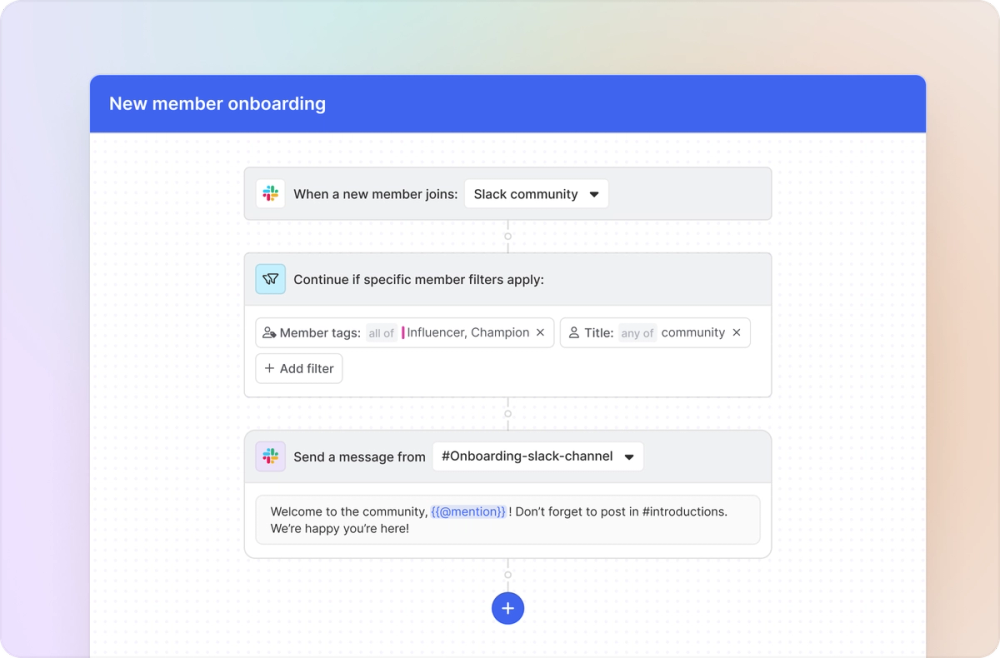Open the Slack community dropdown
Screen dimensions: 1000x658
(x=536, y=194)
